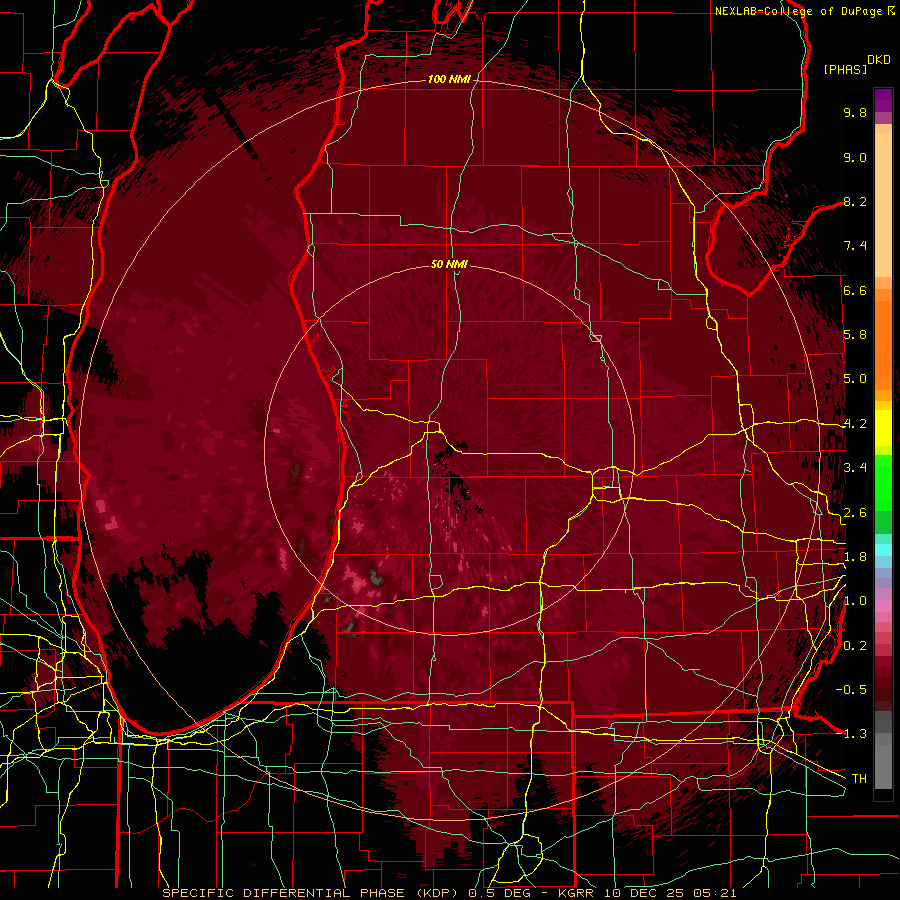The width and height of the screenshot is (900, 900).
Task: Pick the yellow color bar segment
Action: (x=883, y=428)
